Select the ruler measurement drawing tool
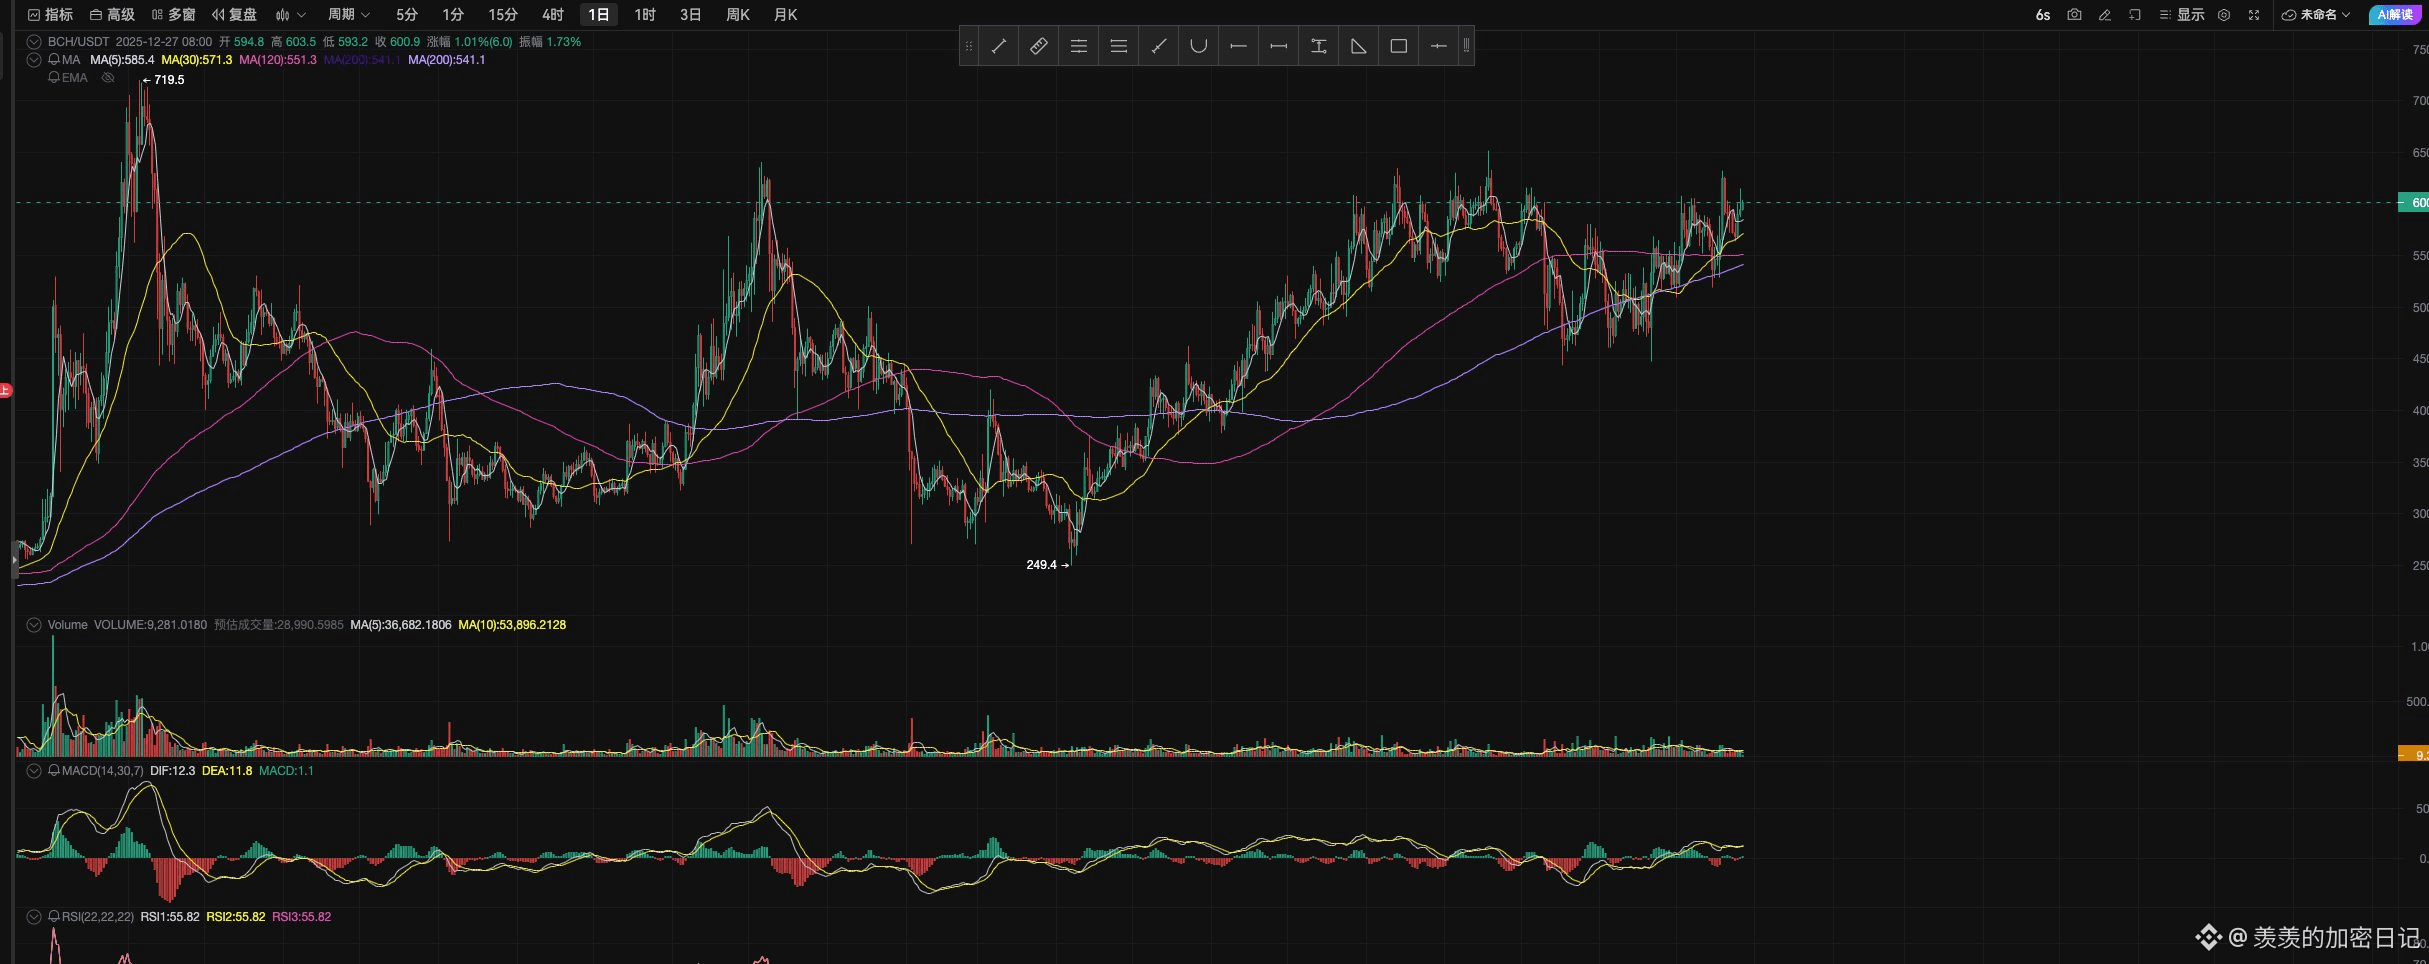 [x=1038, y=46]
